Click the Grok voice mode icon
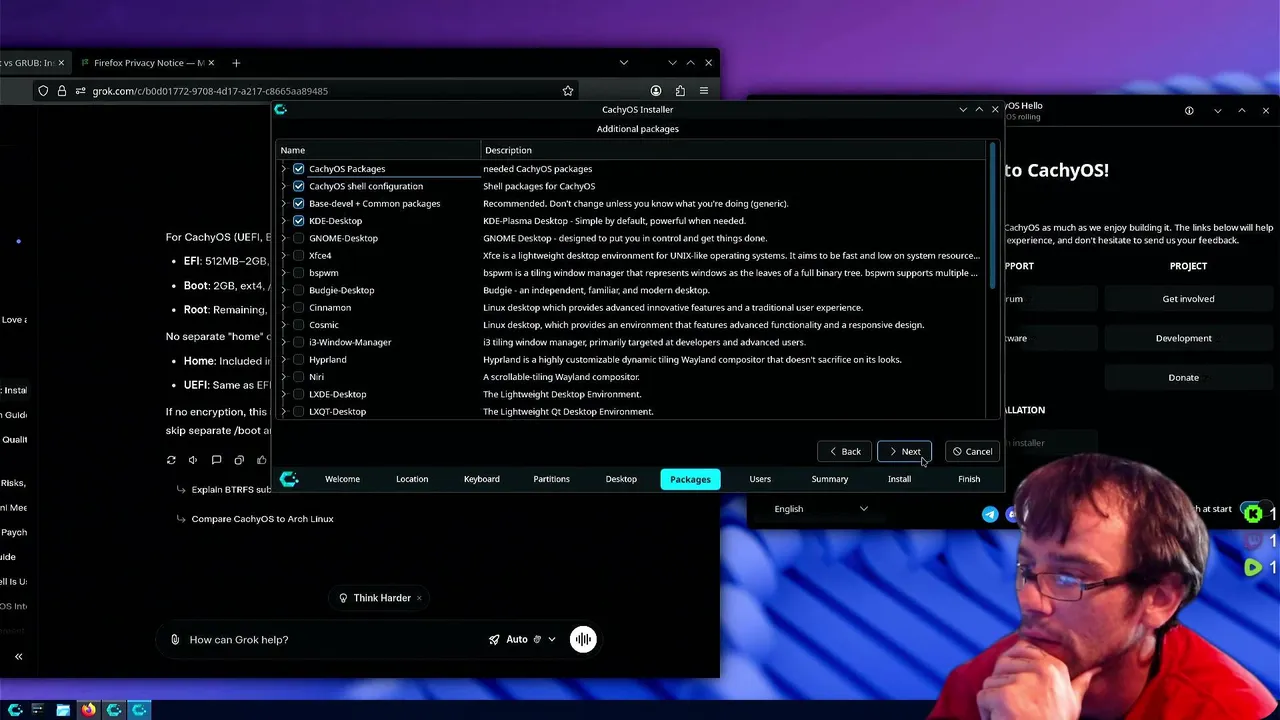 [583, 639]
